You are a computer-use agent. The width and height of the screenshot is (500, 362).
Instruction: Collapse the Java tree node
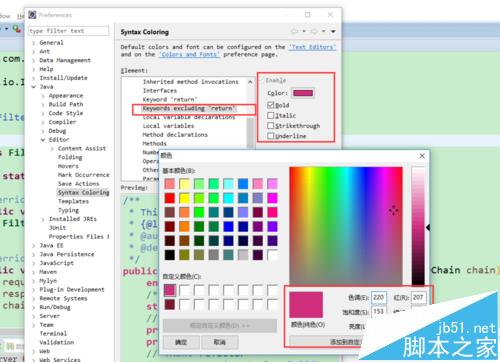pos(34,87)
